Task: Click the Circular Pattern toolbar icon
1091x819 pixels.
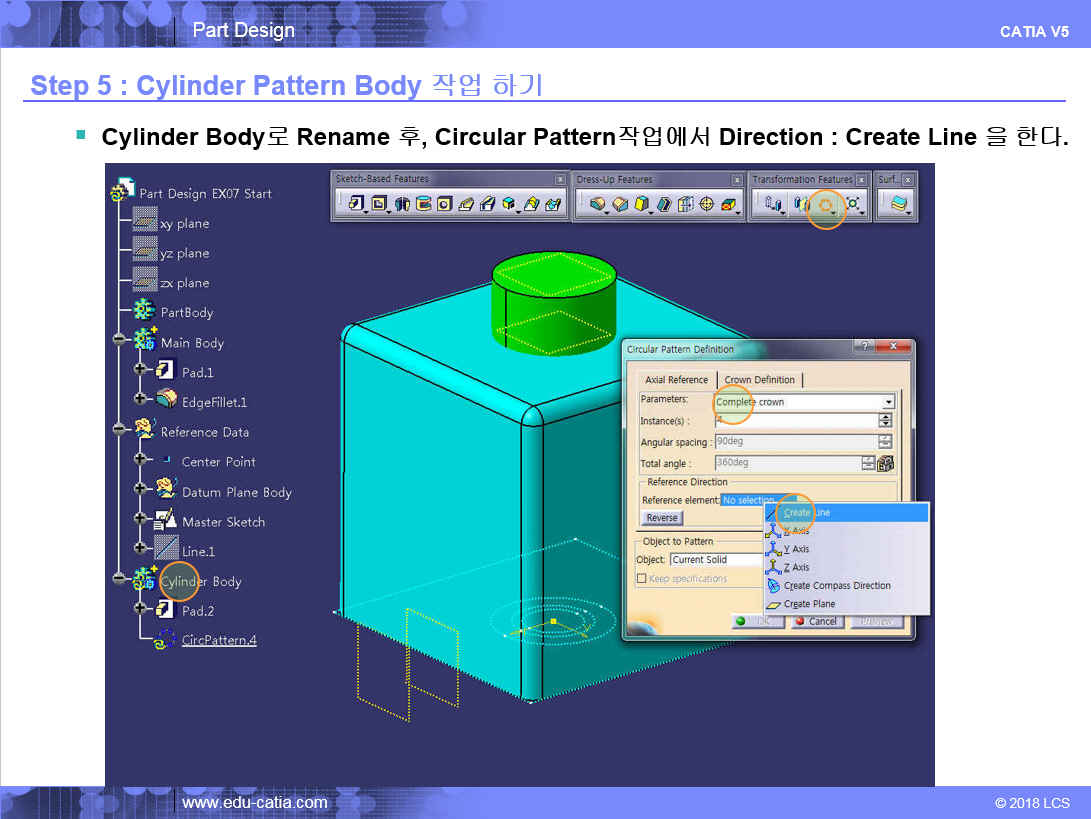Action: 826,204
